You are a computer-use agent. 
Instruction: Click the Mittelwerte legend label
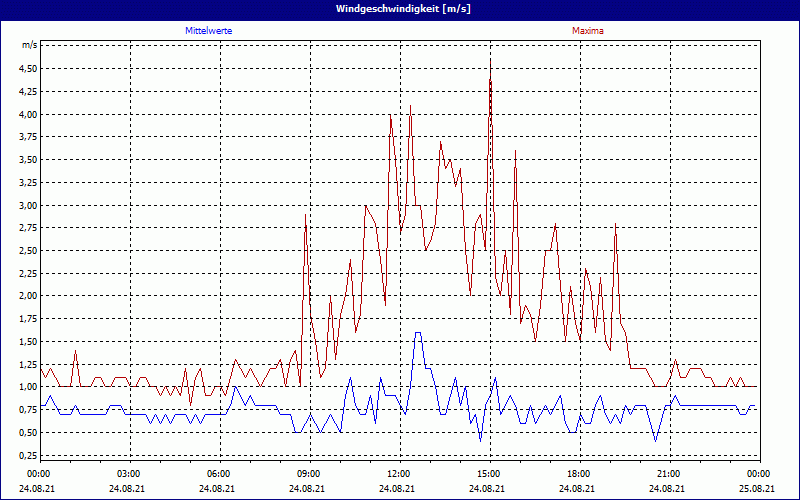pos(209,31)
